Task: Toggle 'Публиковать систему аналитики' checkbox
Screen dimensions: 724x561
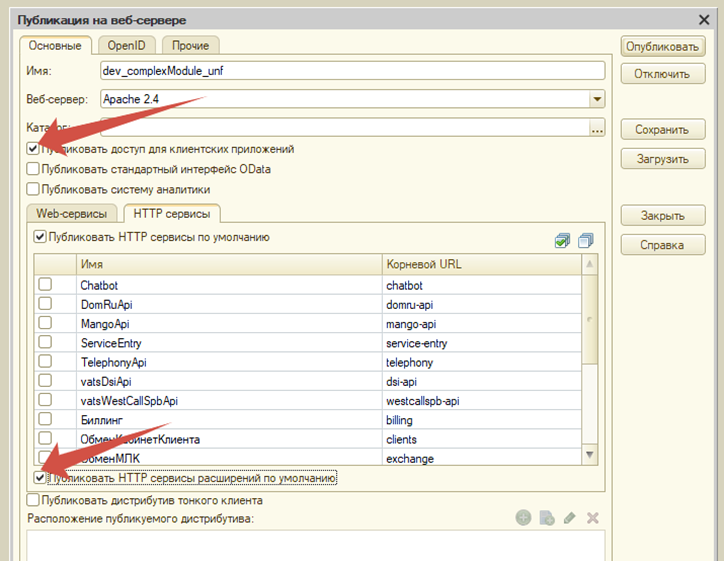Action: 34,189
